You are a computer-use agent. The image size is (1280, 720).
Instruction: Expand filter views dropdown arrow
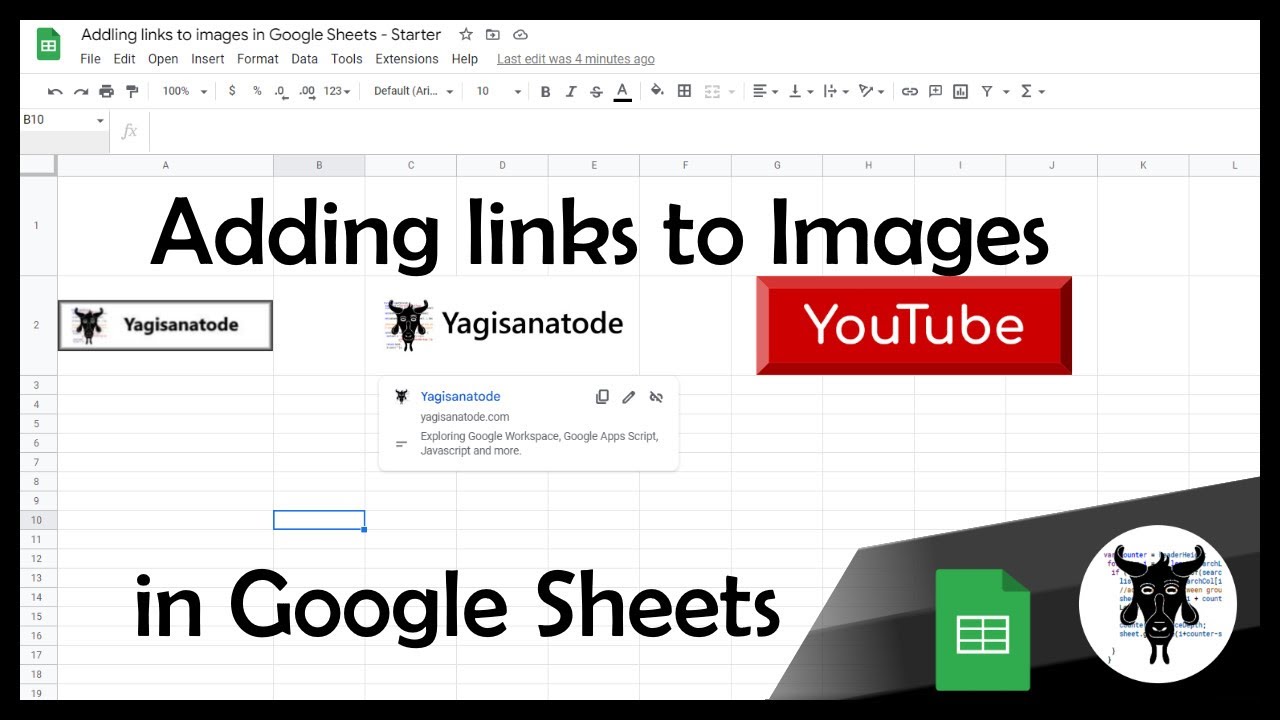pyautogui.click(x=1006, y=91)
